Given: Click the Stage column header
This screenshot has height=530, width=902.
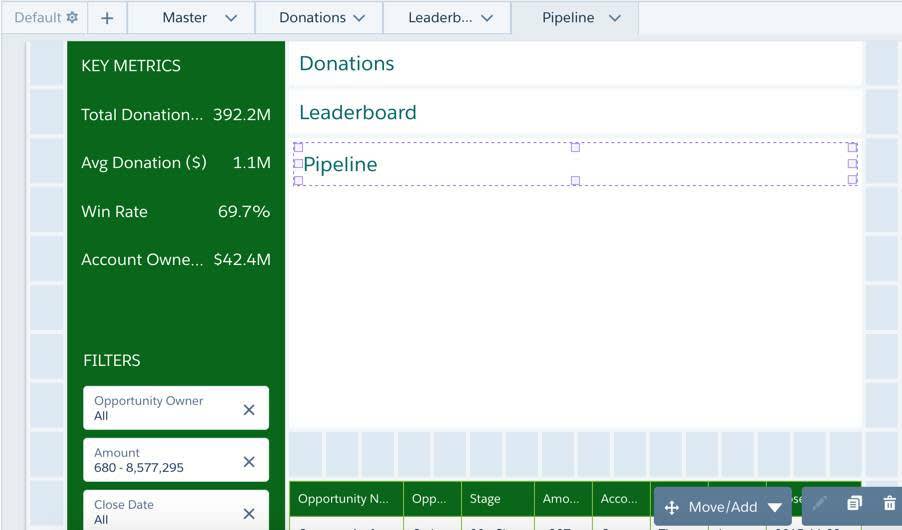Looking at the screenshot, I should [x=498, y=499].
